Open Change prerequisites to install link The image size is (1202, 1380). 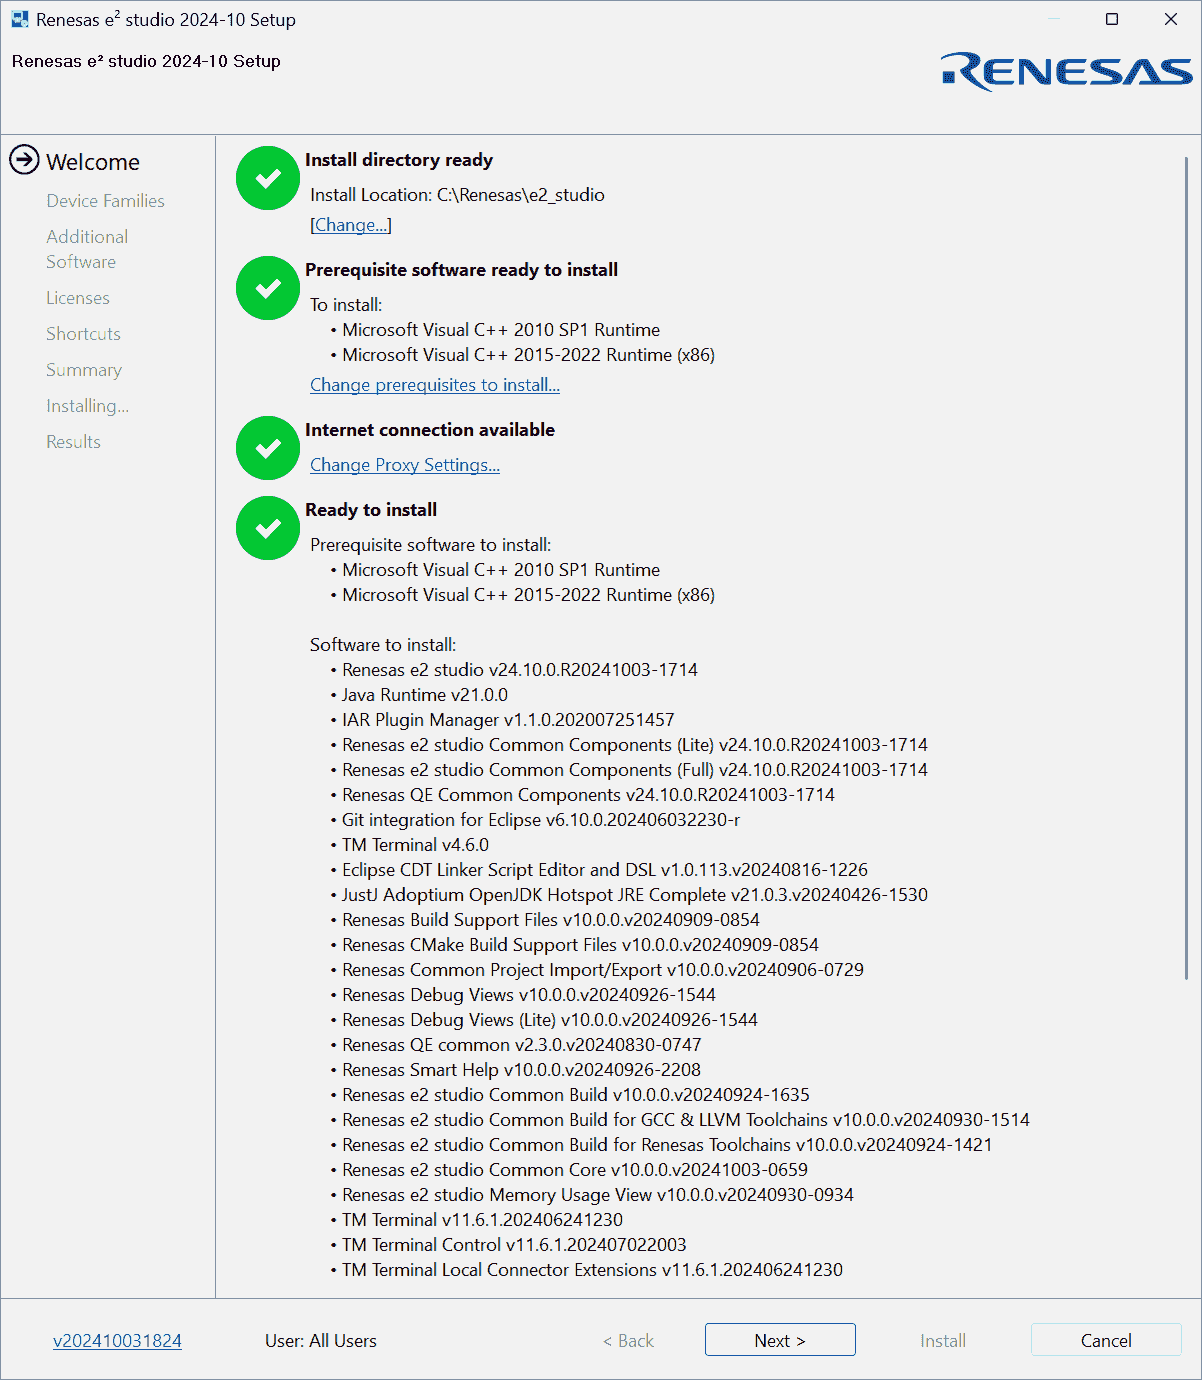pyautogui.click(x=434, y=385)
